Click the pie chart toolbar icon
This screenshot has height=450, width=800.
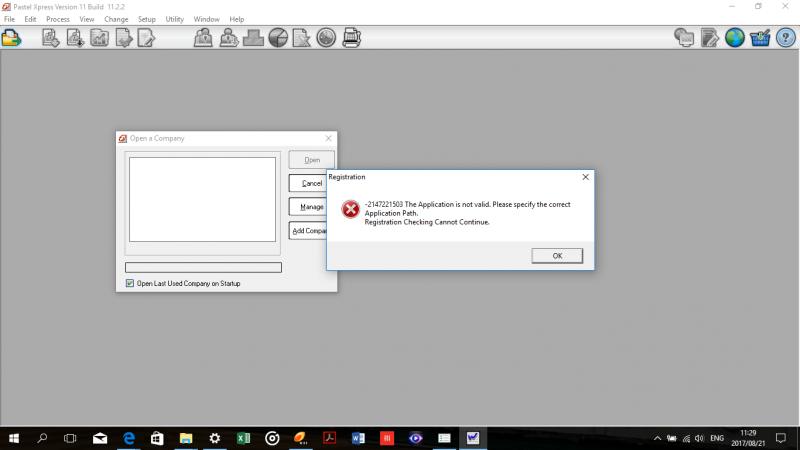point(278,38)
